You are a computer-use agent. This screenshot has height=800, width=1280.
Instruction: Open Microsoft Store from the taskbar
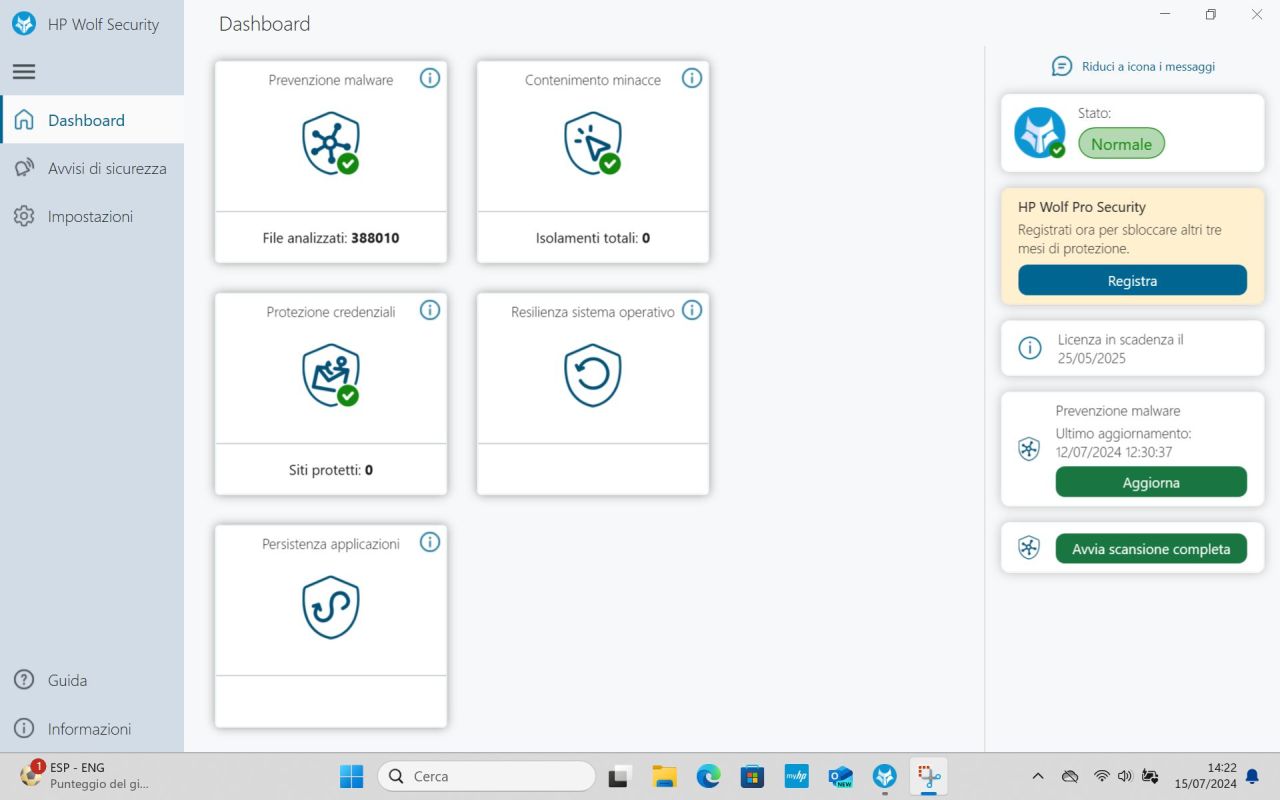tap(752, 776)
